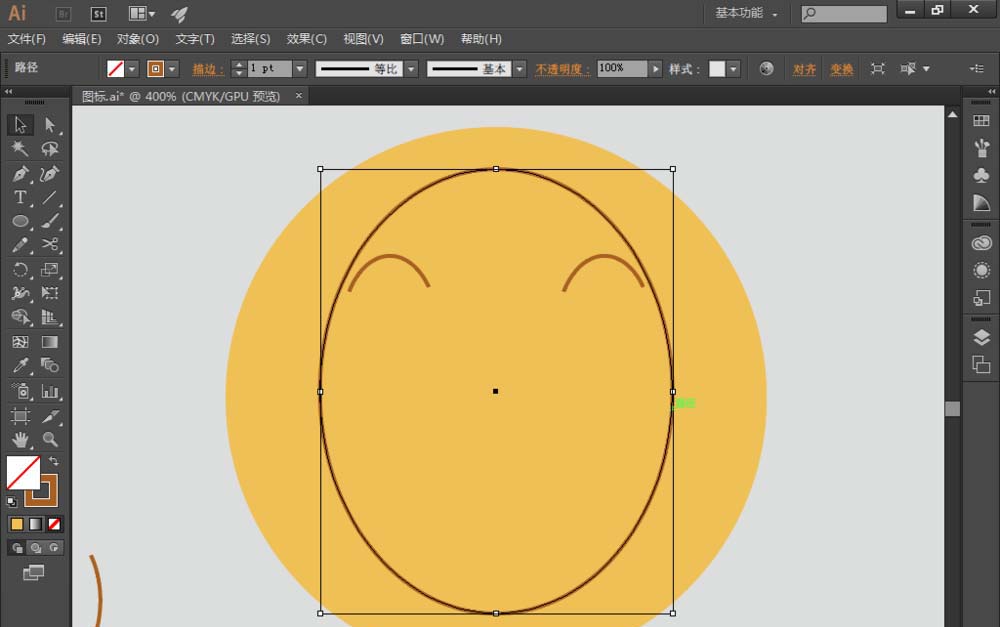Select the Scissors tool
The width and height of the screenshot is (1000, 627).
click(50, 245)
